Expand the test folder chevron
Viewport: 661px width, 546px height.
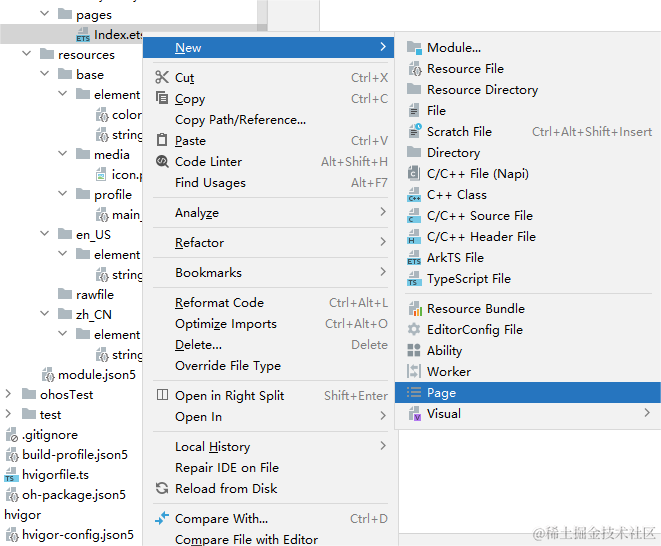tap(8, 414)
